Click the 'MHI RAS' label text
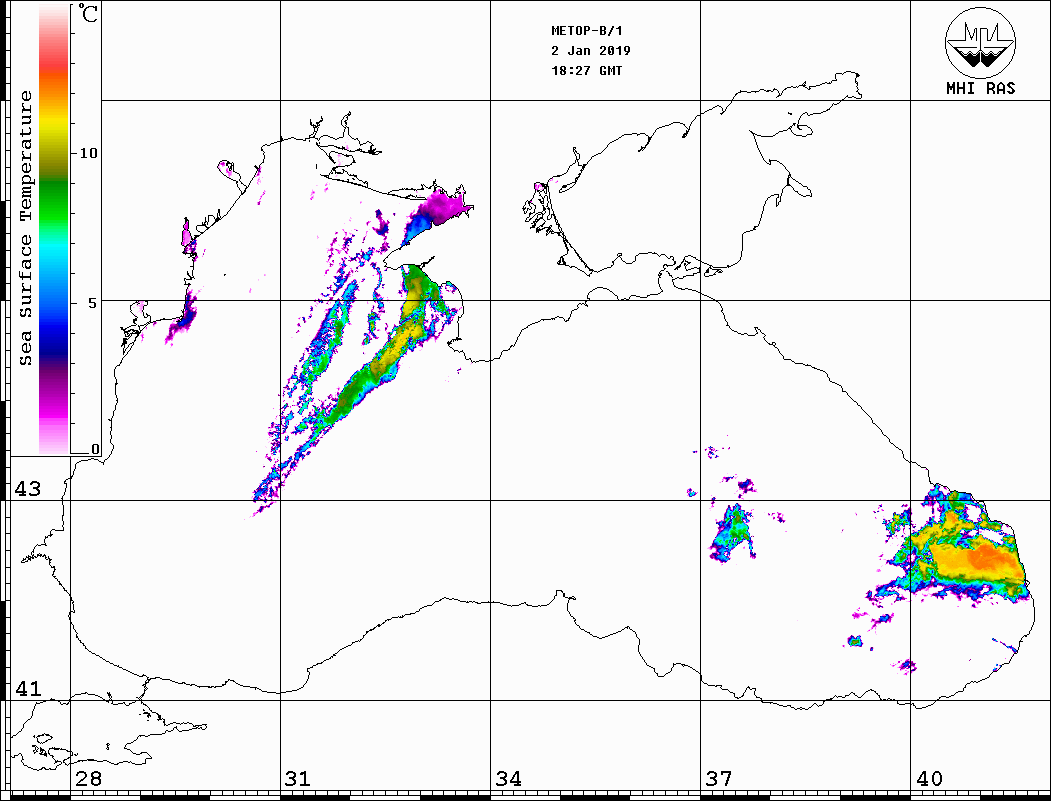This screenshot has height=801, width=1051. pyautogui.click(x=980, y=88)
